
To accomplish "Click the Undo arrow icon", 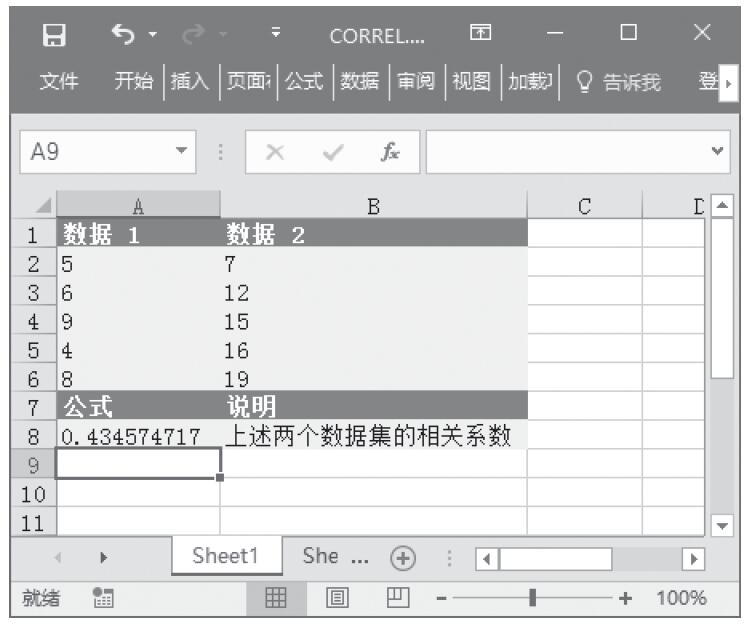I will 123,35.
